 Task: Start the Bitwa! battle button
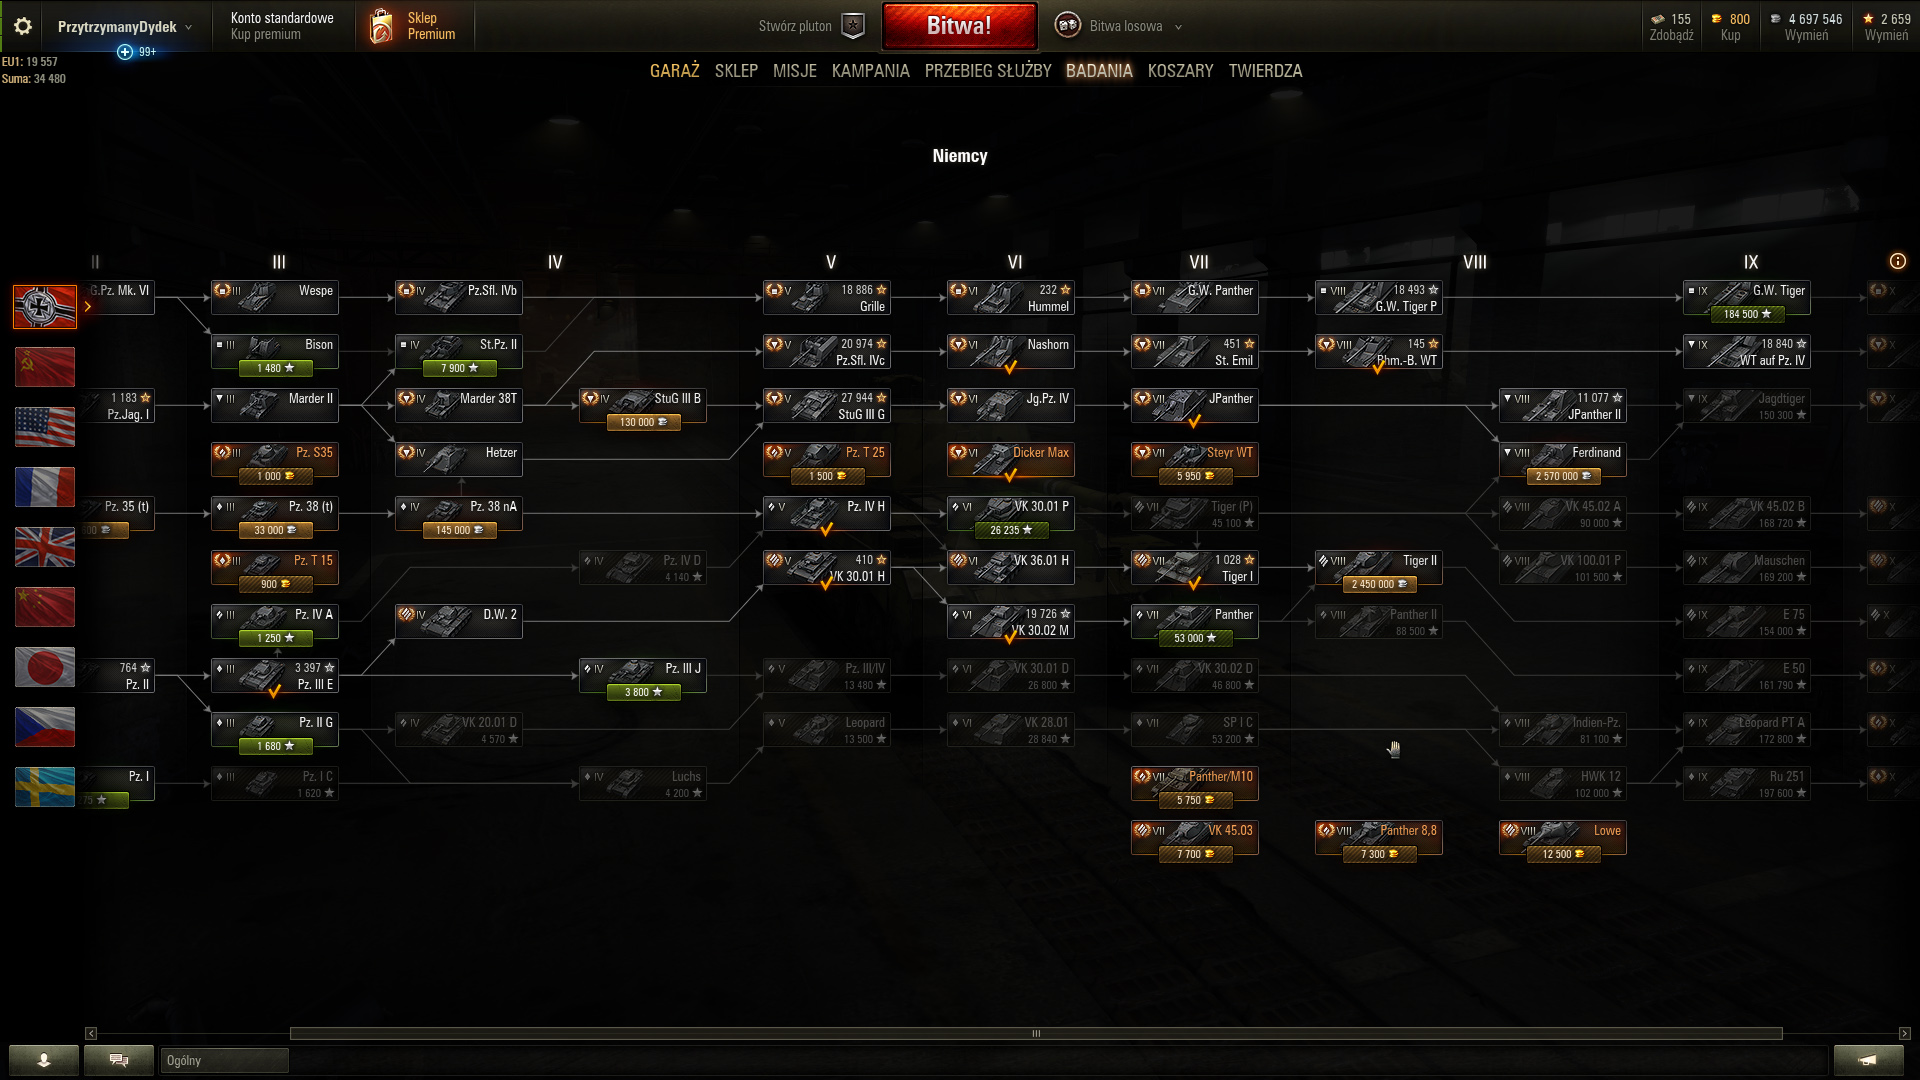tap(959, 26)
